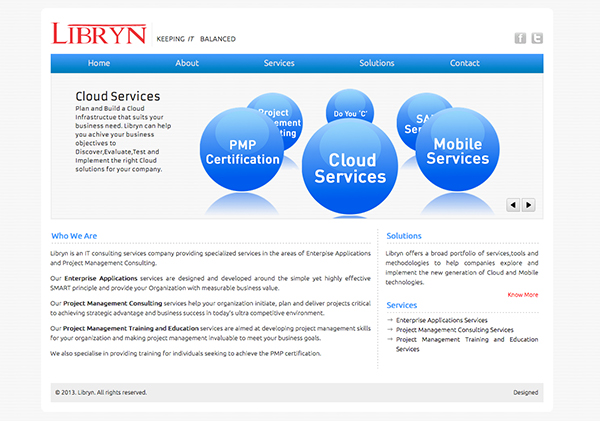Open Enterprise Applications Services link
This screenshot has width=600, height=421.
(x=442, y=320)
